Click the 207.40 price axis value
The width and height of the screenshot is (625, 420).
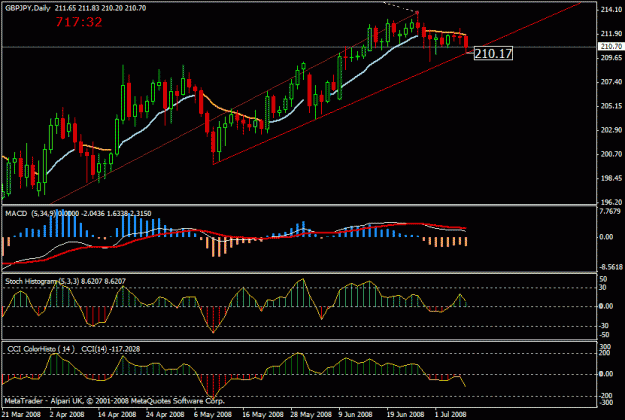pyautogui.click(x=611, y=82)
